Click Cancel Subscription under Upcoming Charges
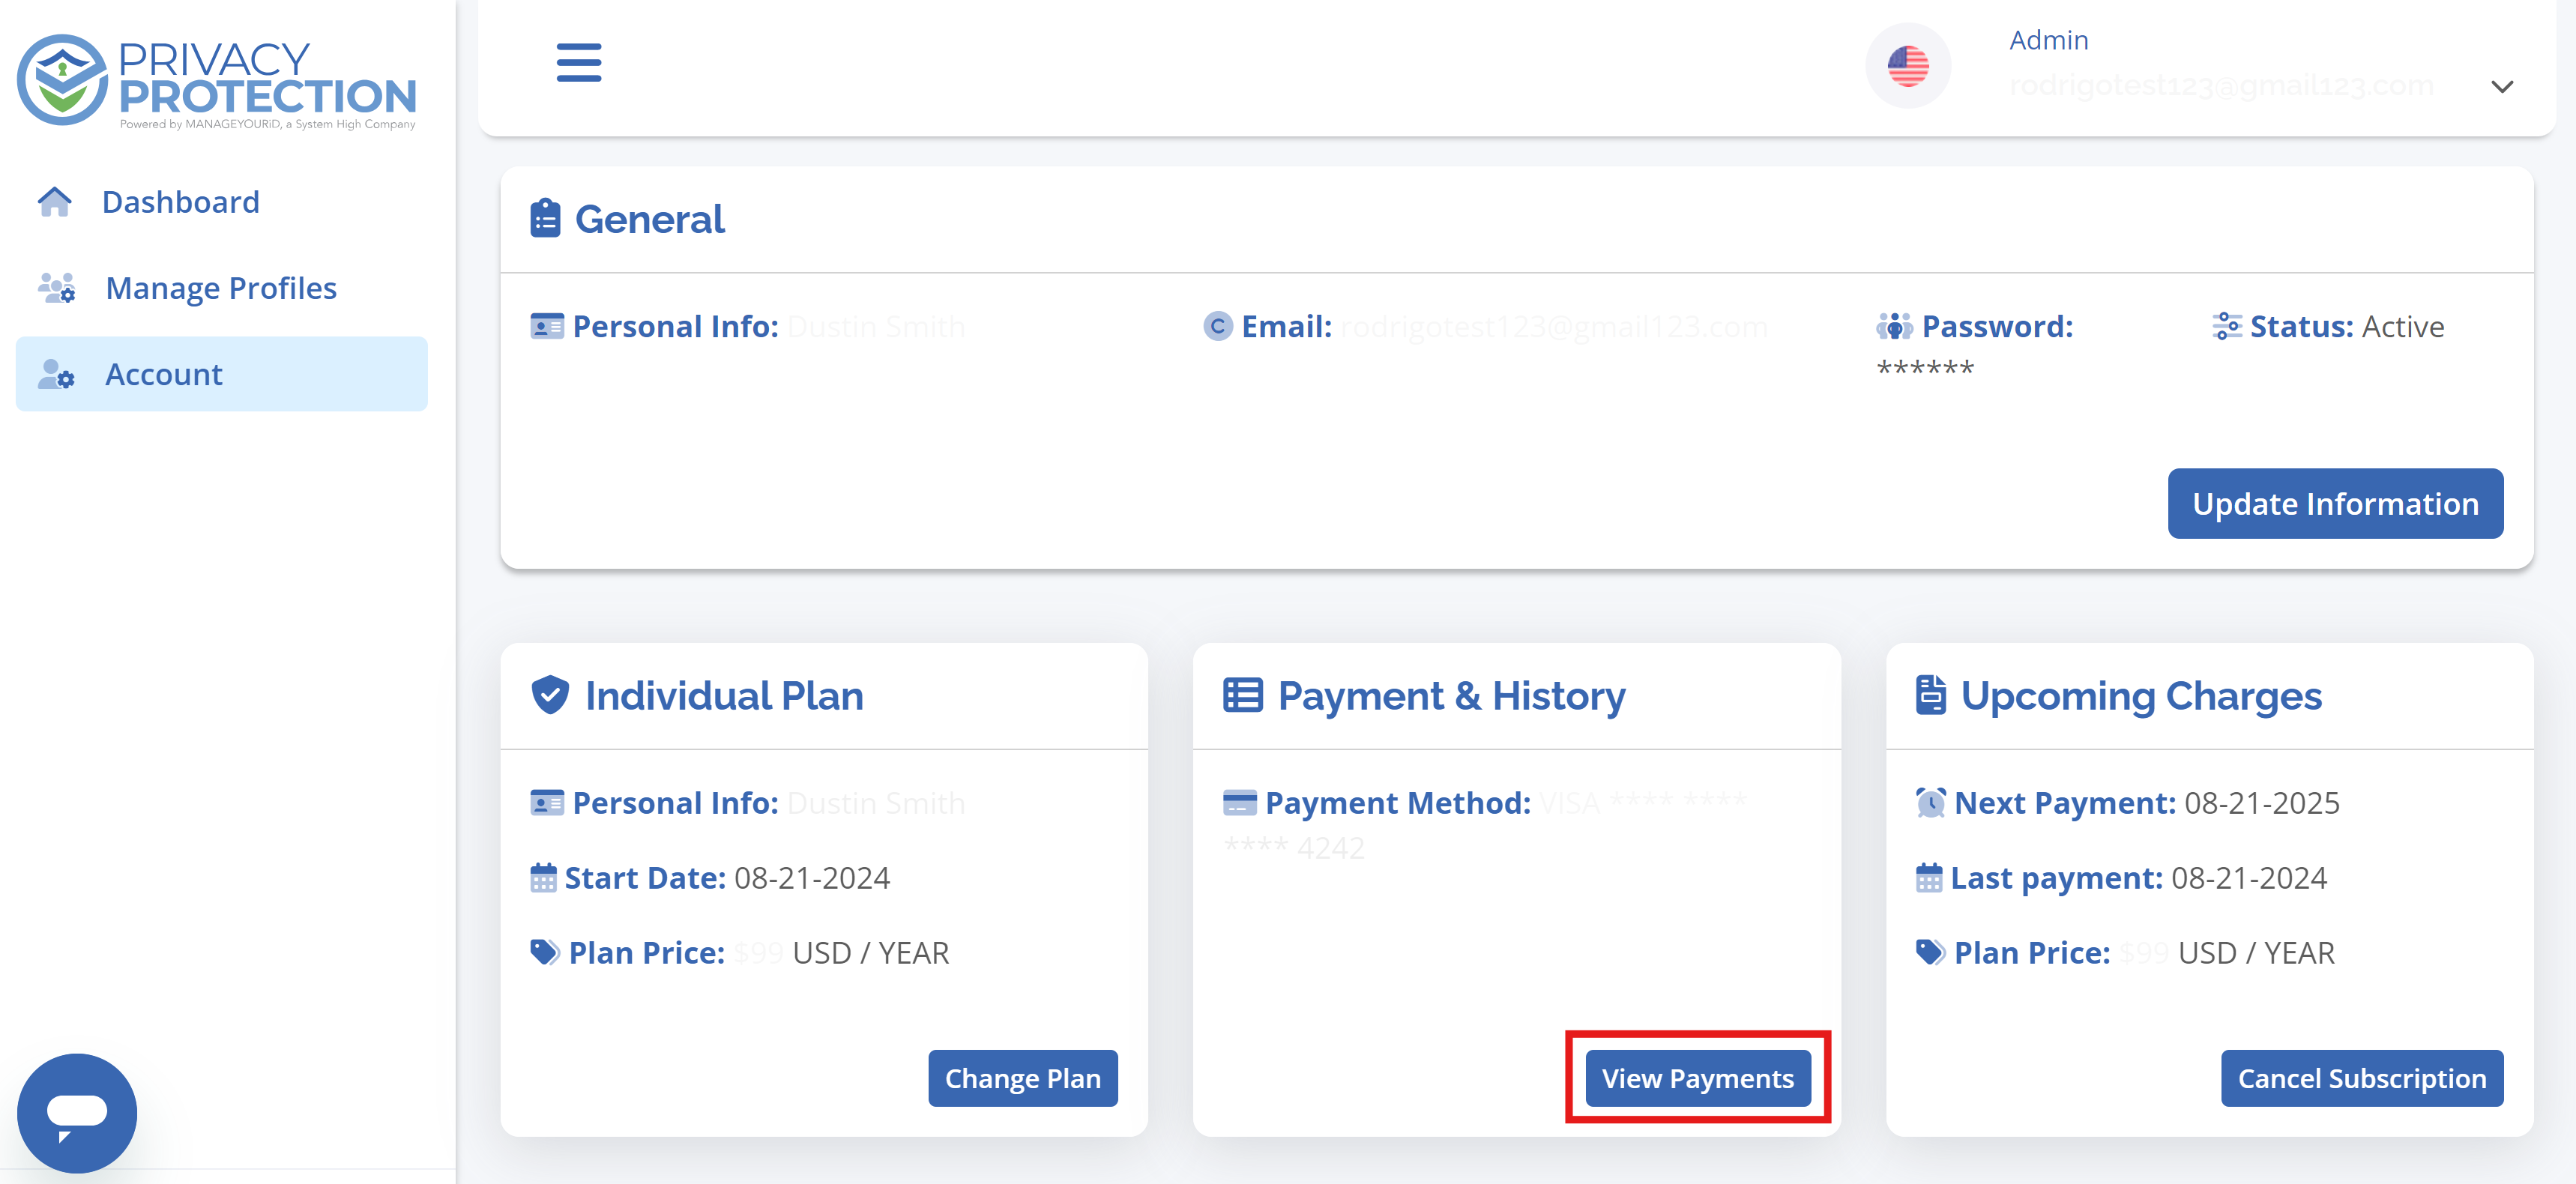 pos(2362,1078)
